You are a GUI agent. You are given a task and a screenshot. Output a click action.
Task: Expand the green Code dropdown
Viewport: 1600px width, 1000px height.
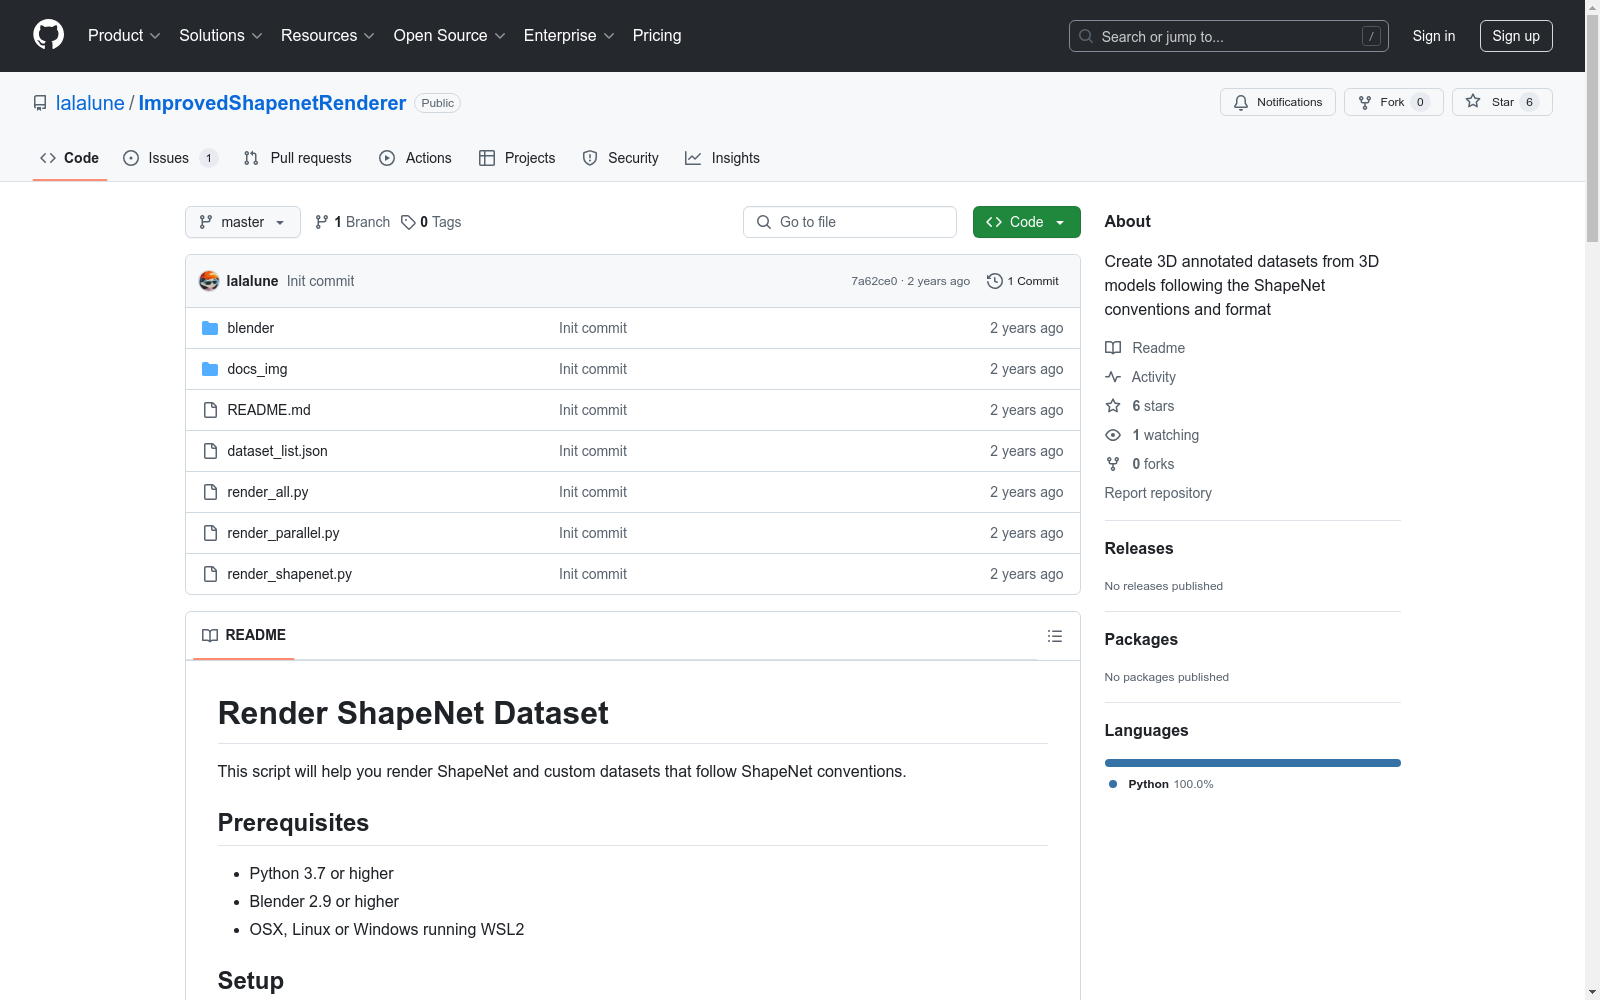[1026, 222]
